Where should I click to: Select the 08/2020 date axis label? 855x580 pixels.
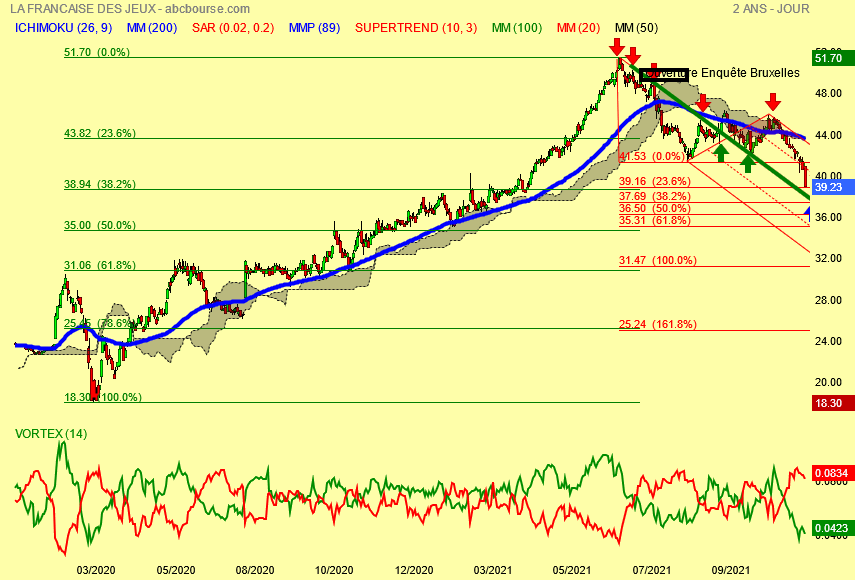tap(255, 570)
